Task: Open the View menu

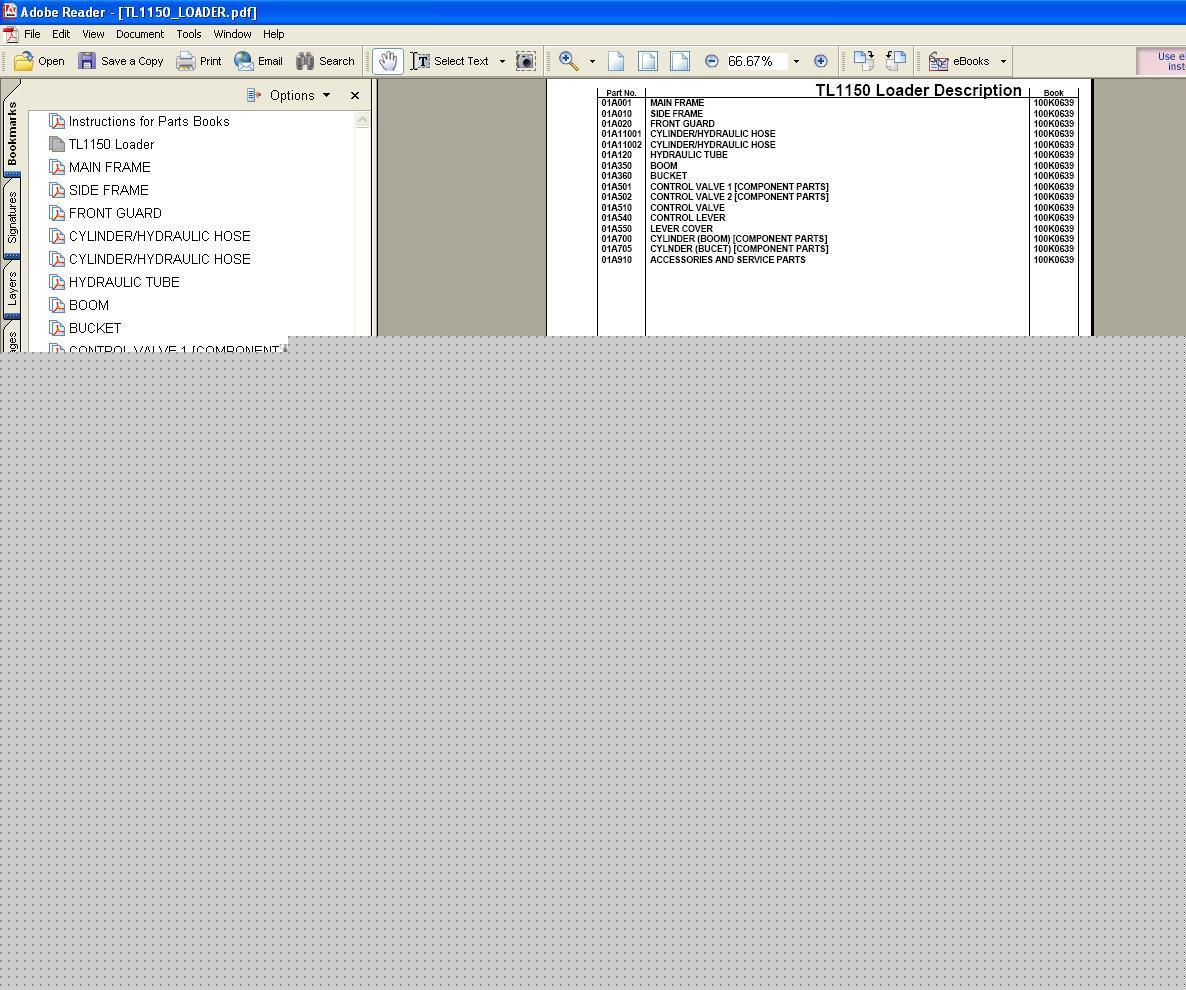Action: [93, 34]
